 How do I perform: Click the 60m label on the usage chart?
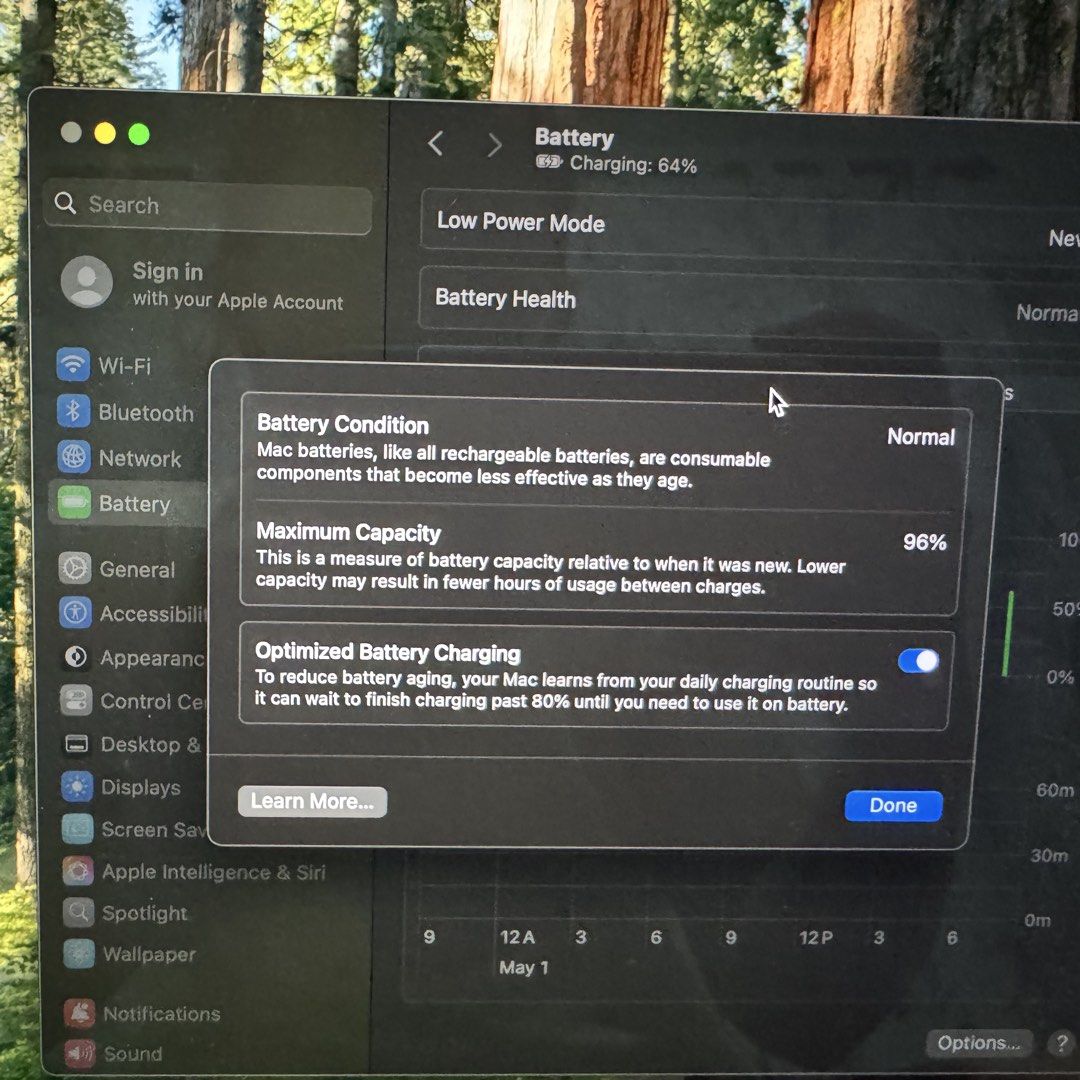tap(1055, 789)
